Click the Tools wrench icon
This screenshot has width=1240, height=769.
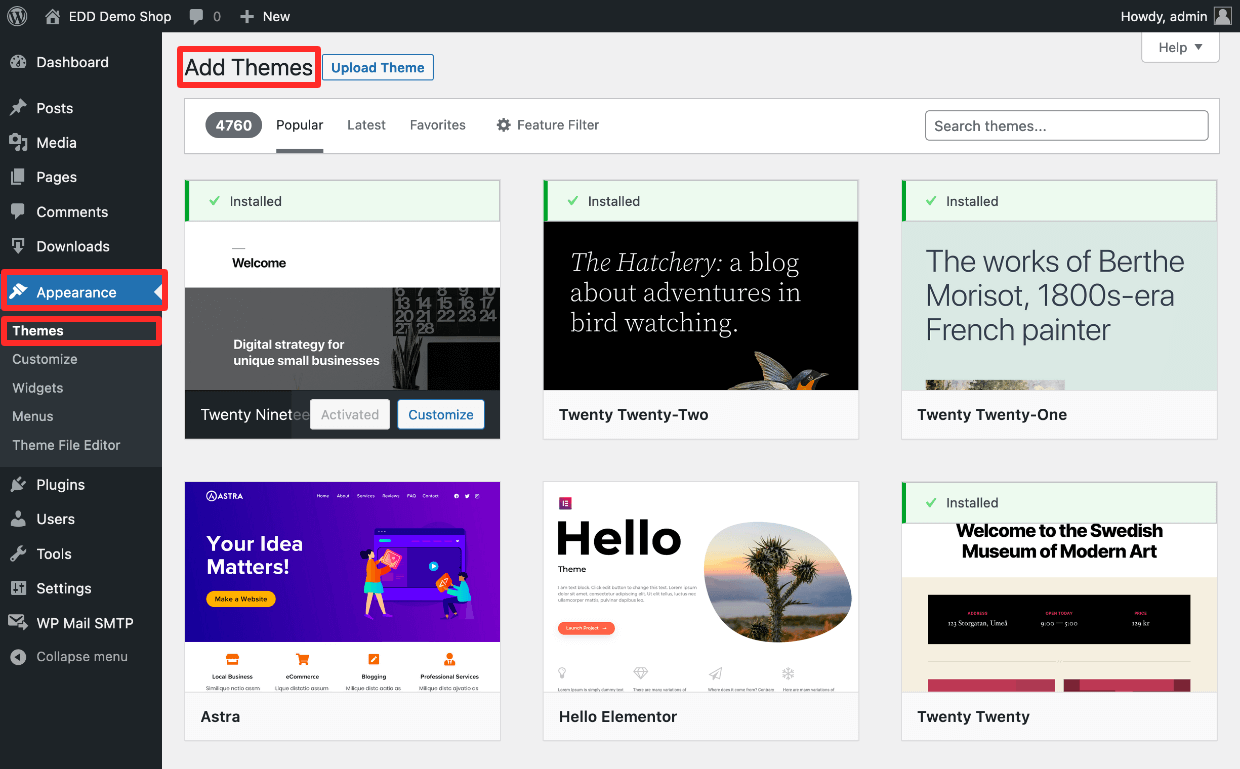[18, 554]
